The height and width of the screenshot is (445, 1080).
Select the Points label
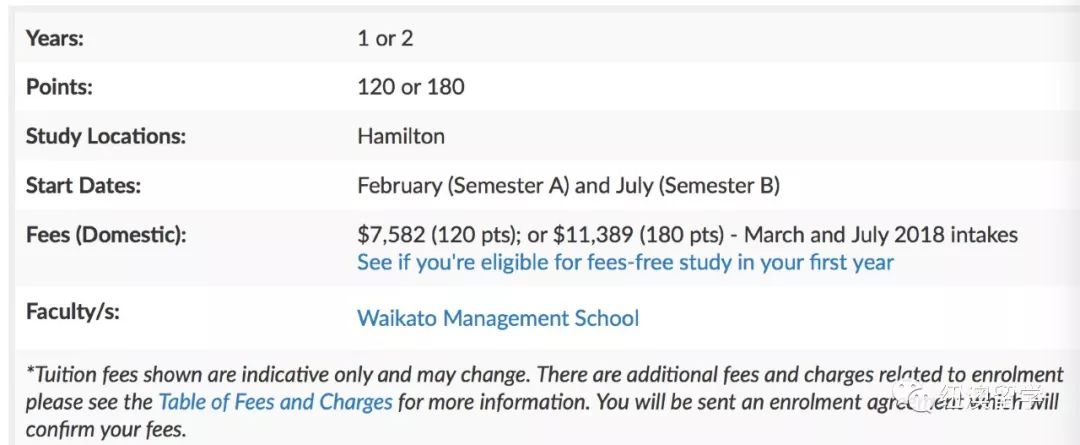[x=59, y=87]
